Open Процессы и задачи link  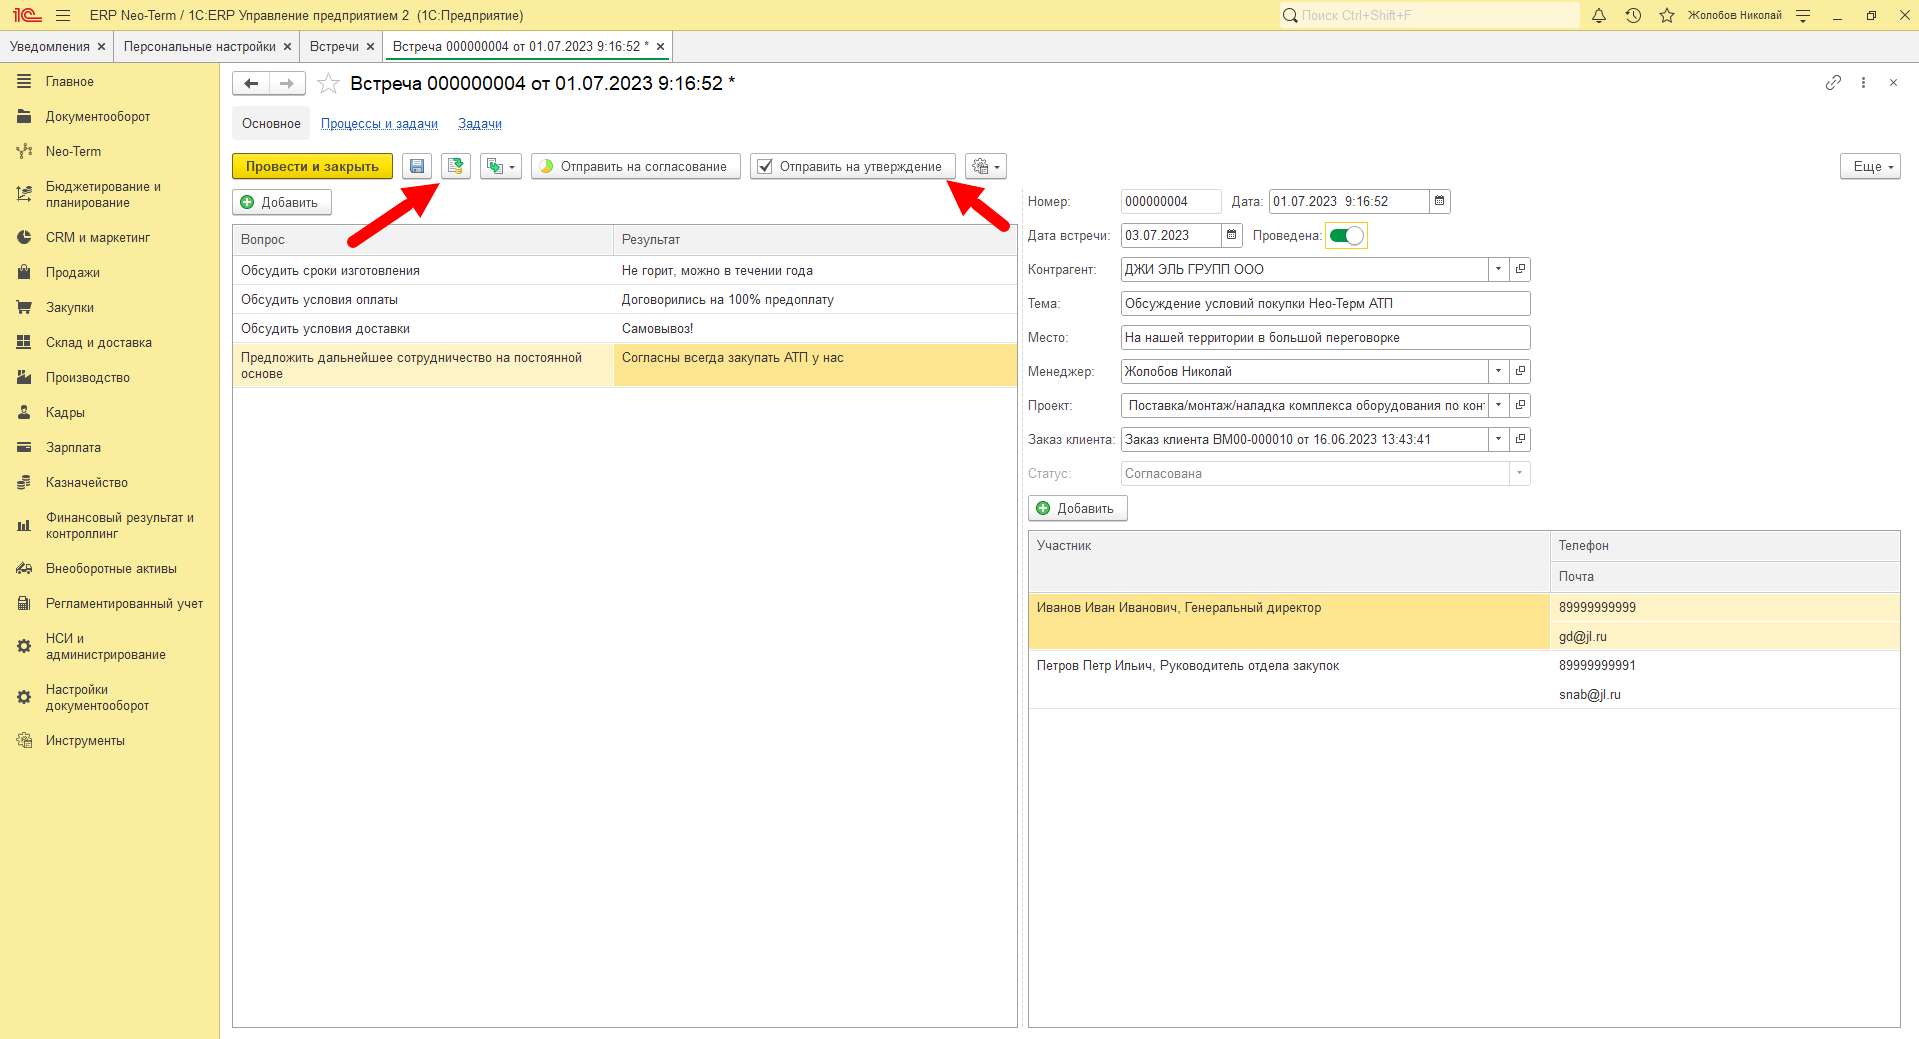tap(379, 123)
